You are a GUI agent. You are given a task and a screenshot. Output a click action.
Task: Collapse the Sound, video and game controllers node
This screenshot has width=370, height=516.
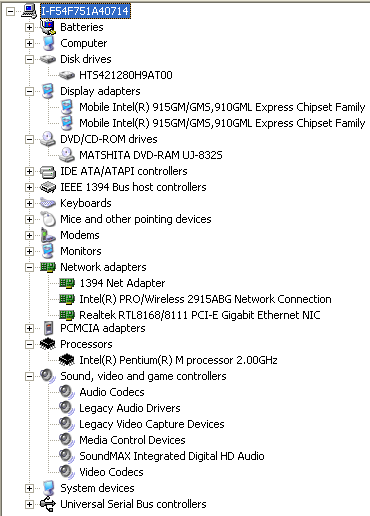point(29,376)
